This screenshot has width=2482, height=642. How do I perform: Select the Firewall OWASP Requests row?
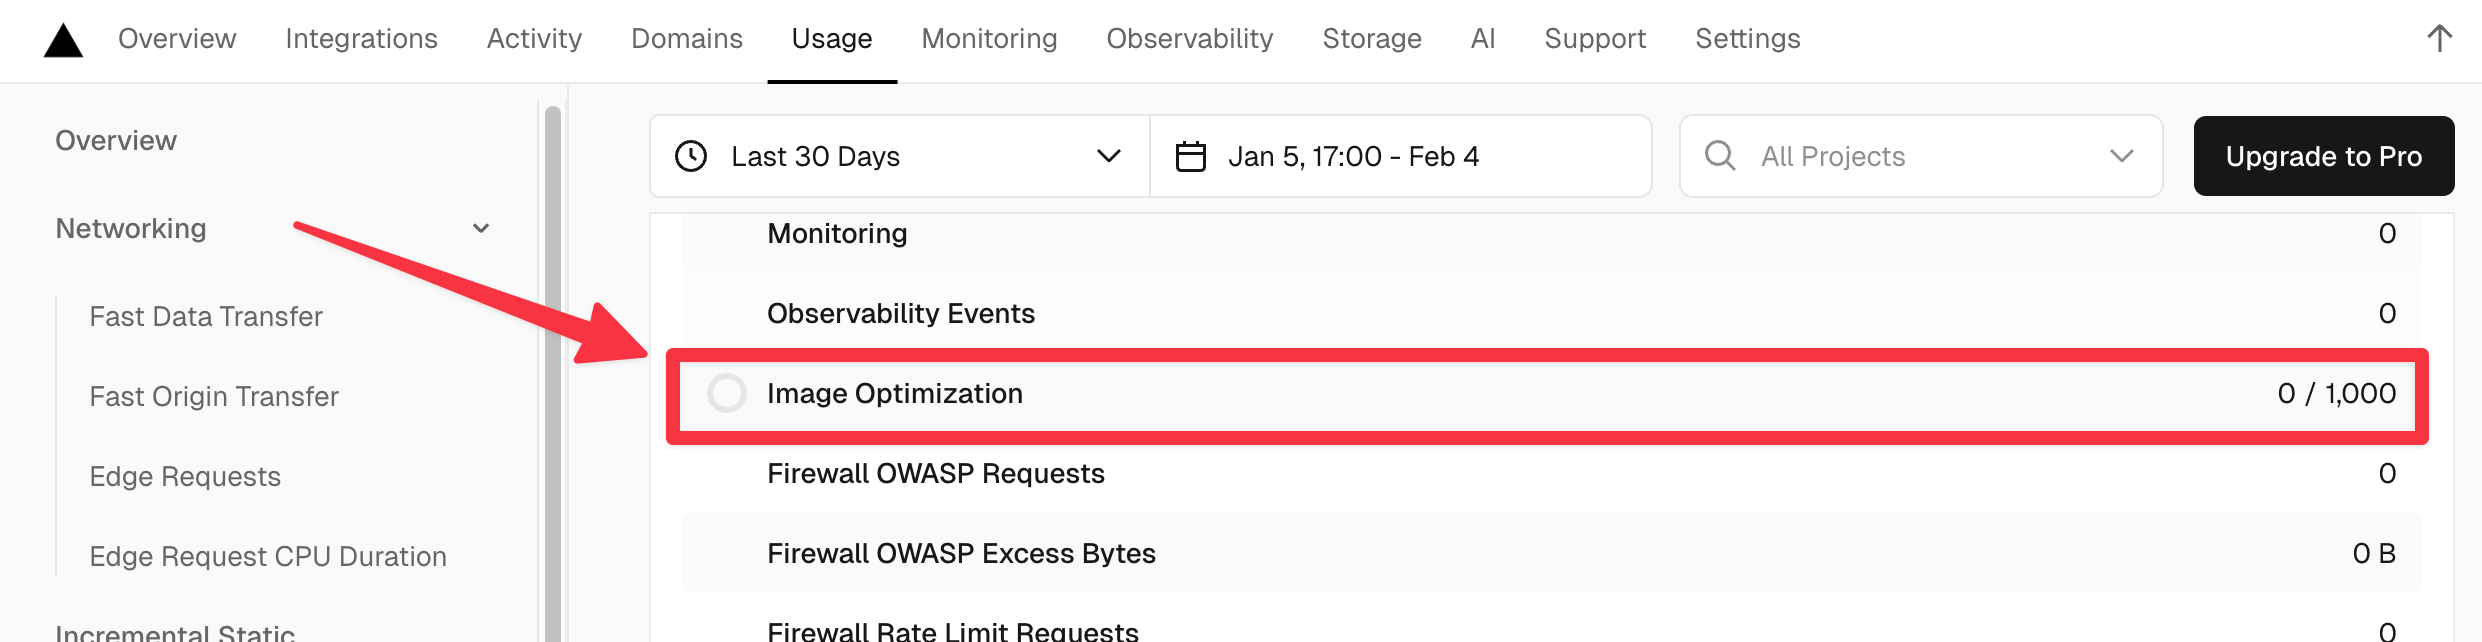tap(1550, 474)
